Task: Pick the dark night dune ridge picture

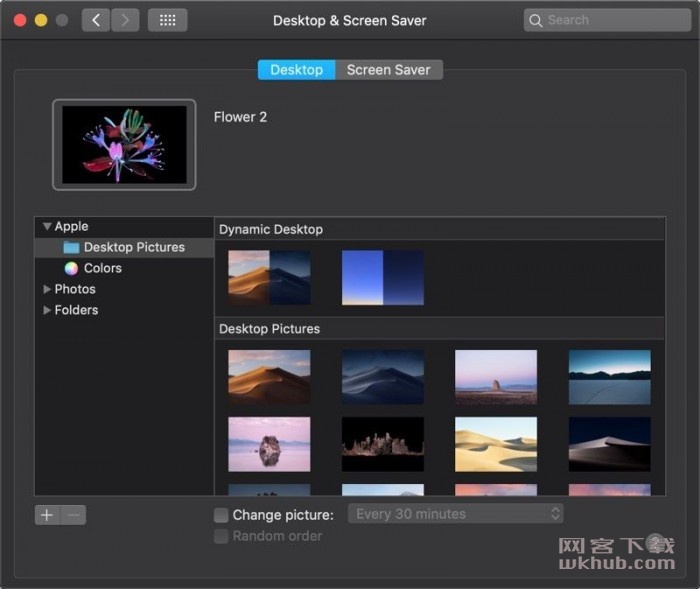Action: tap(609, 444)
